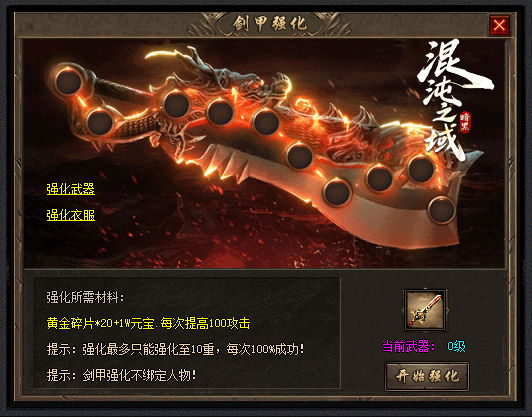Viewport: 532px width, 417px height.
Task: Click the orb socket at the sword's pommel end
Action: click(69, 82)
